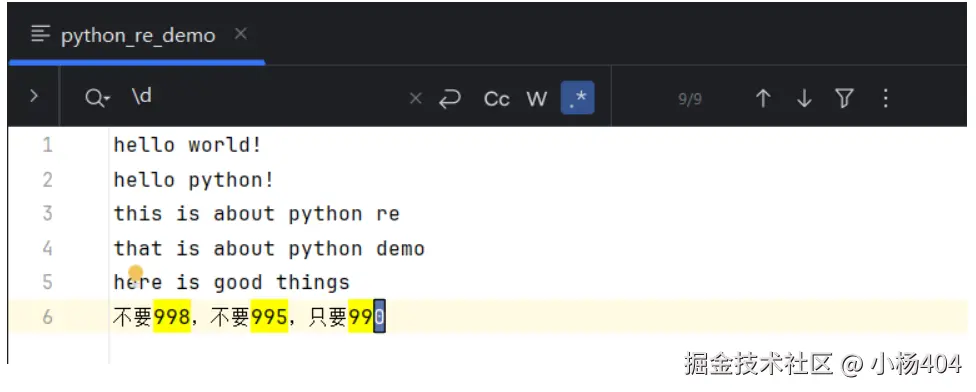Click the selected digit 0 match
The height and width of the screenshot is (392, 976).
click(379, 317)
